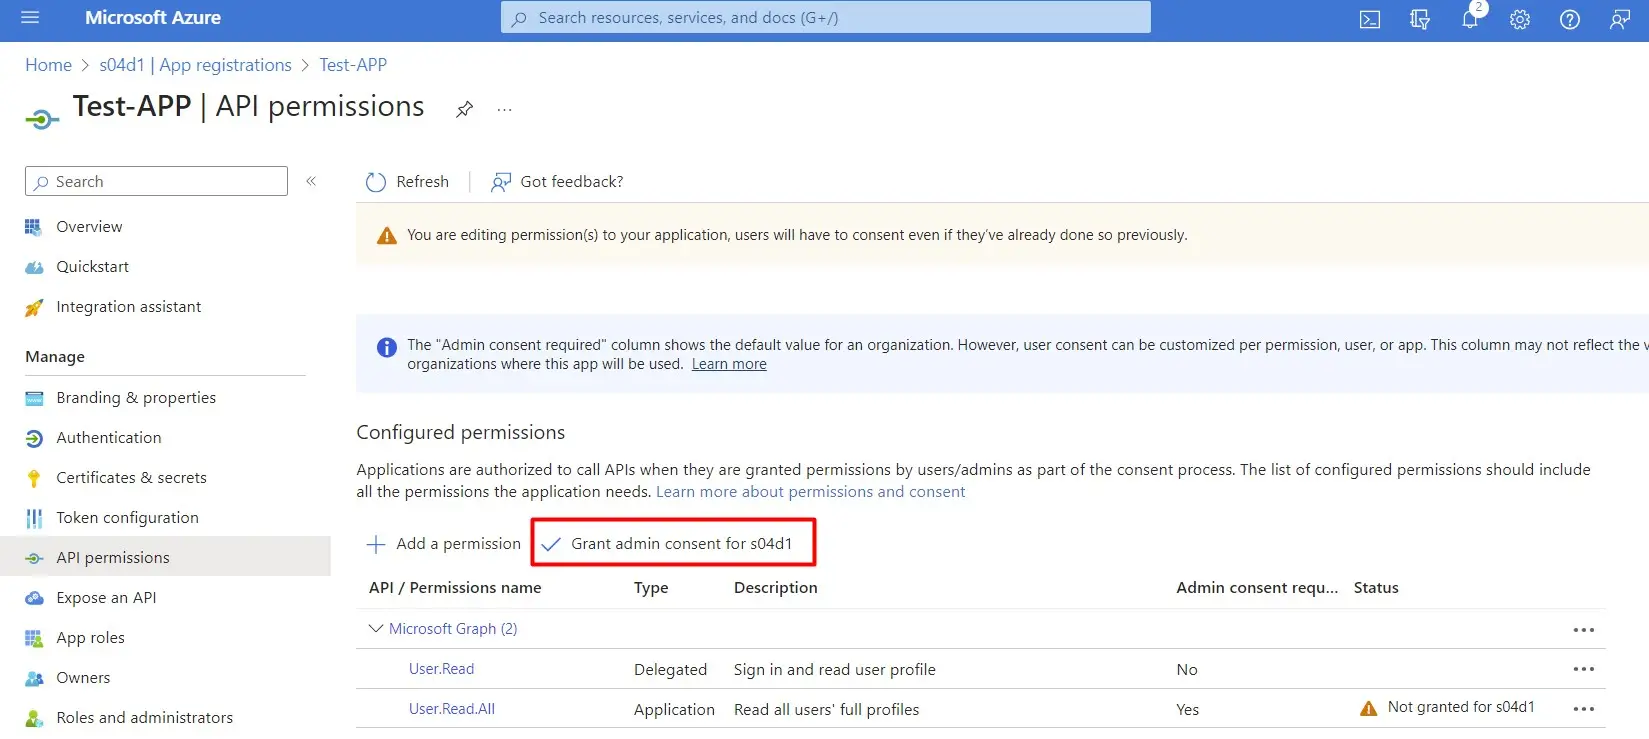
Task: Open the User.Read.All permission link
Action: click(x=452, y=709)
